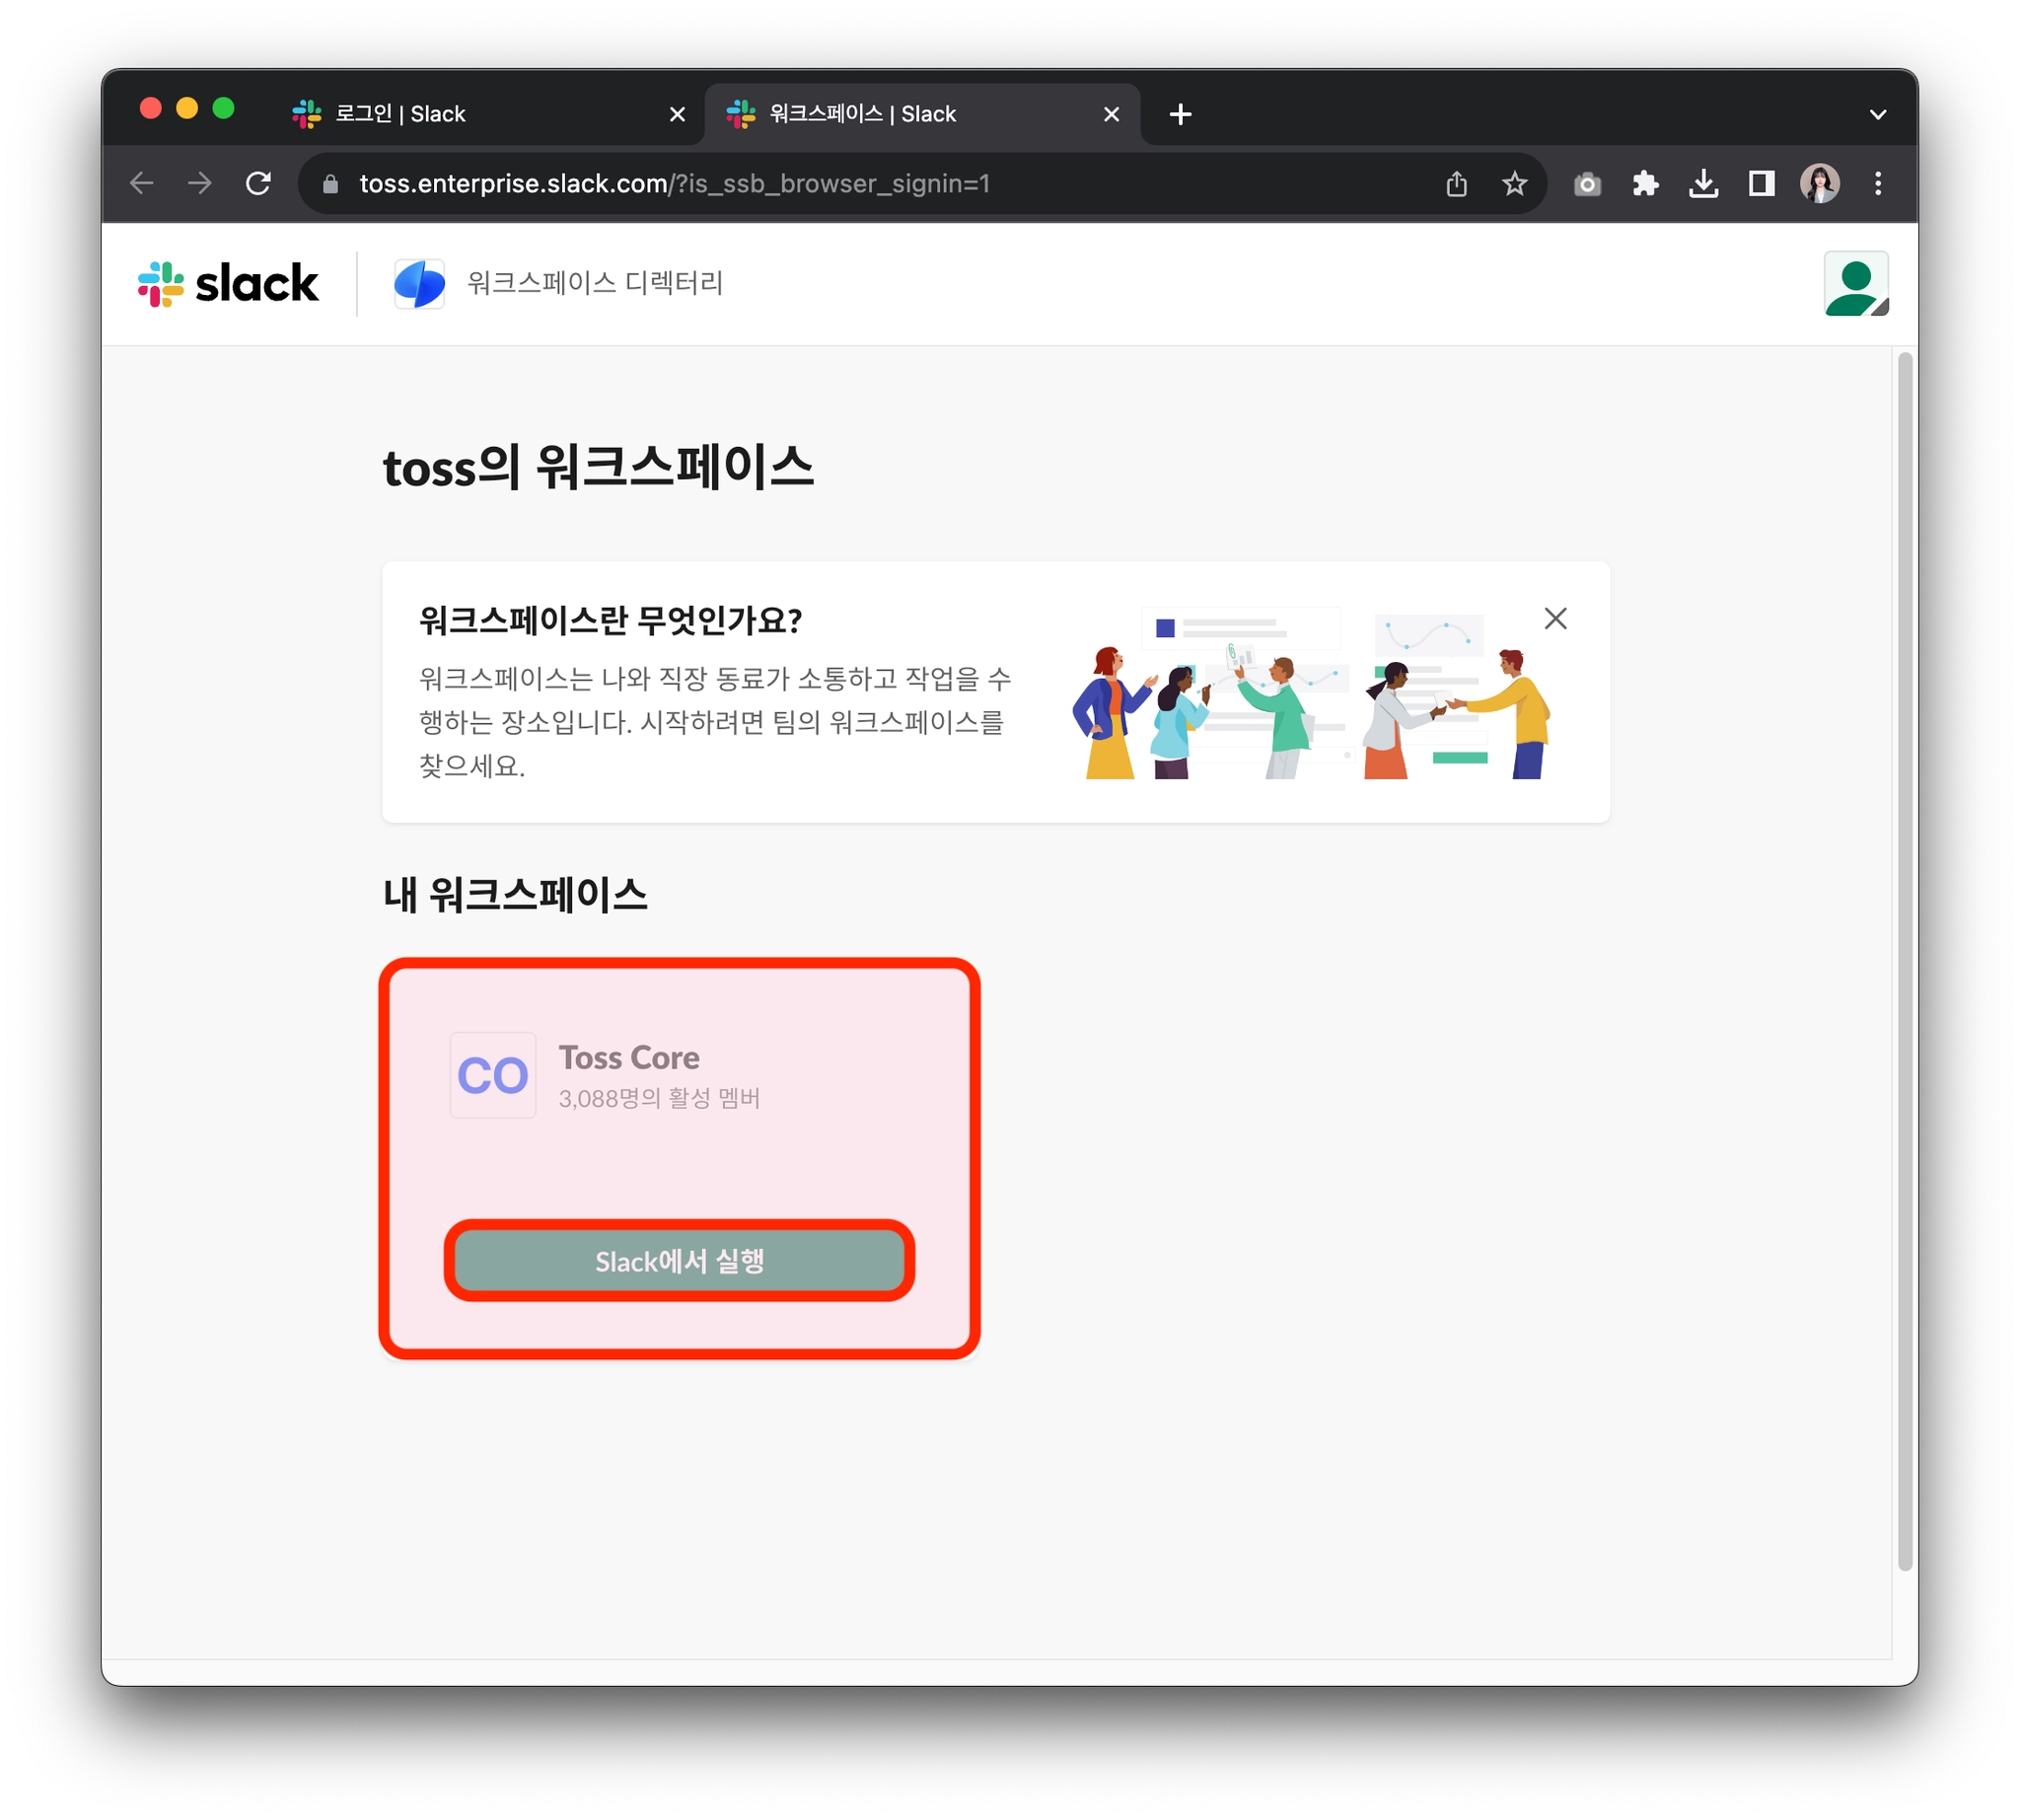Bookmark this page with star icon
This screenshot has height=1820, width=2020.
[x=1514, y=184]
